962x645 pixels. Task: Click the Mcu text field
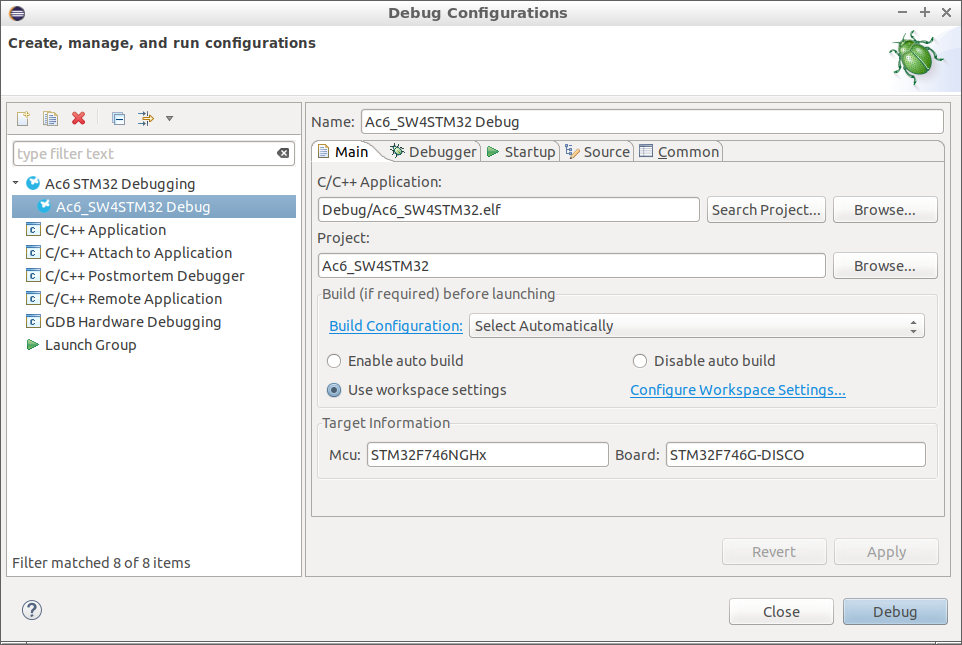pos(487,455)
